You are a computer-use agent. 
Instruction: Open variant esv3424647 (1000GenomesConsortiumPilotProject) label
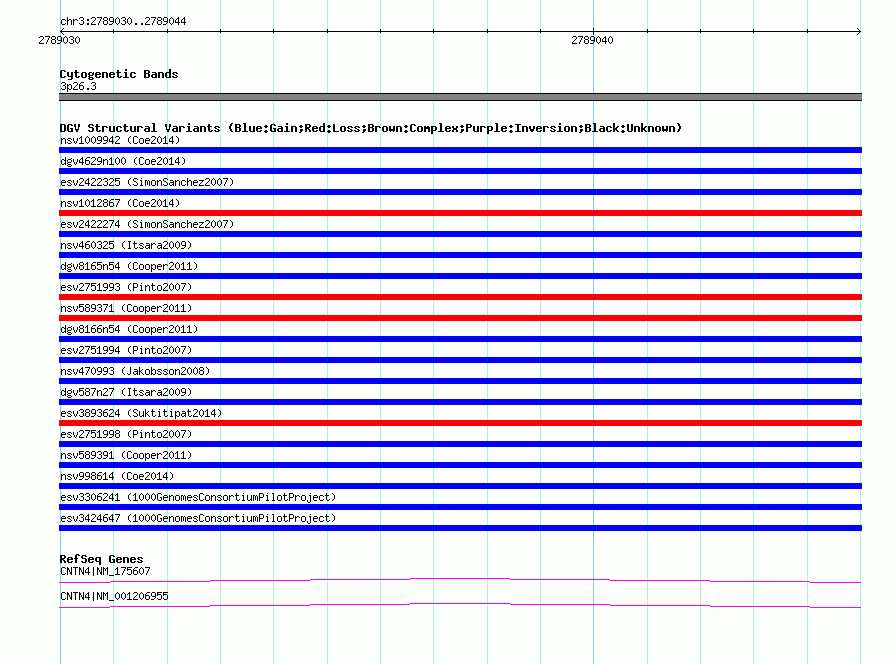(x=198, y=518)
